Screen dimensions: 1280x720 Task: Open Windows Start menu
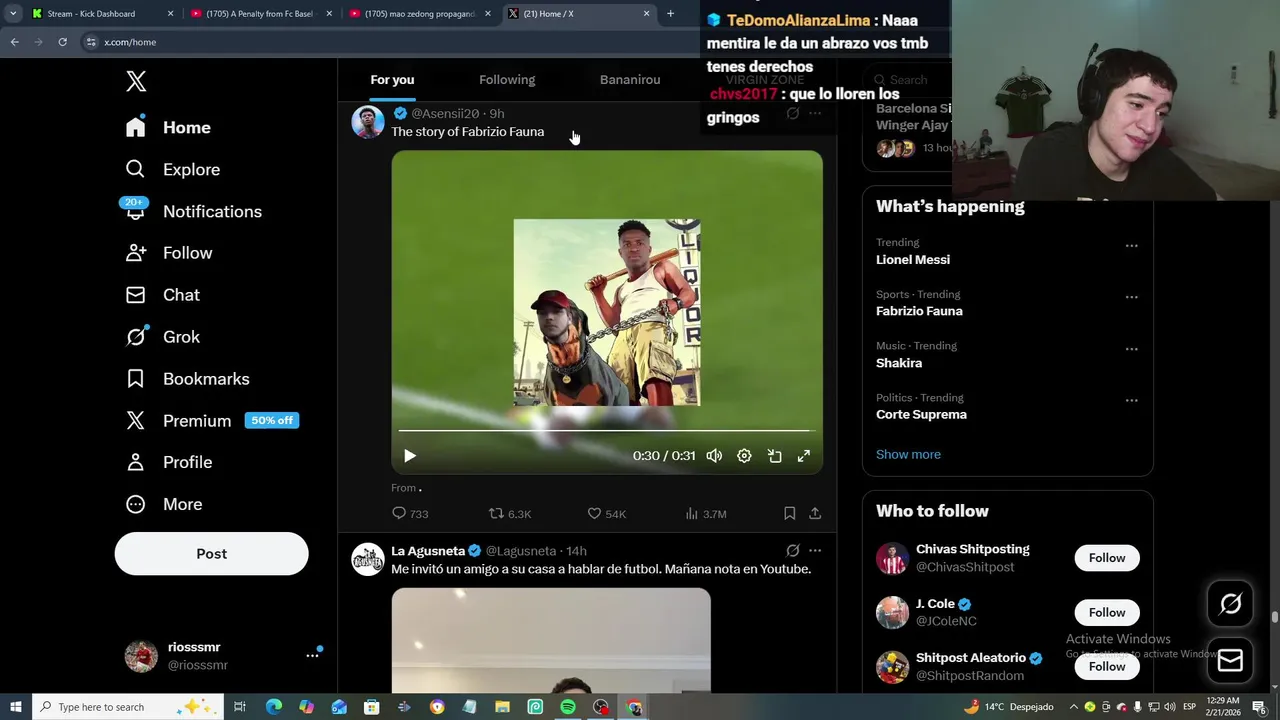(x=15, y=707)
